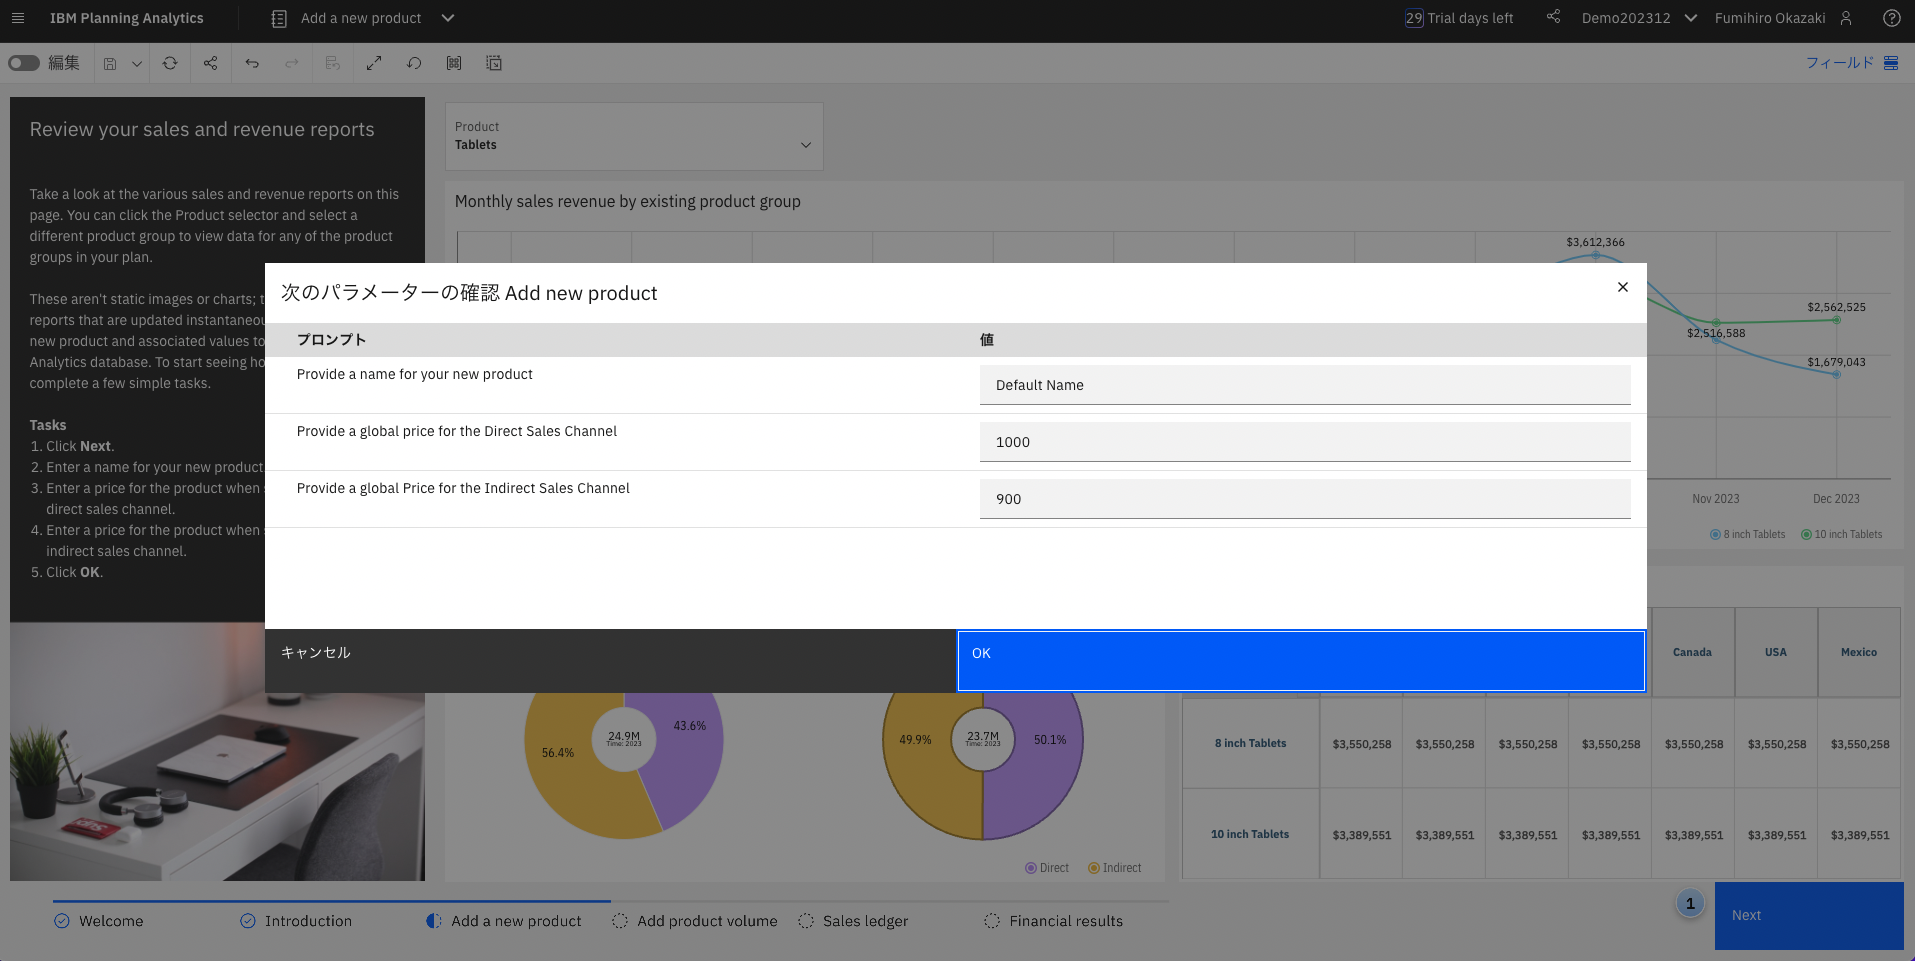Switch to the Welcome tab
Image resolution: width=1915 pixels, height=961 pixels.
[99, 921]
